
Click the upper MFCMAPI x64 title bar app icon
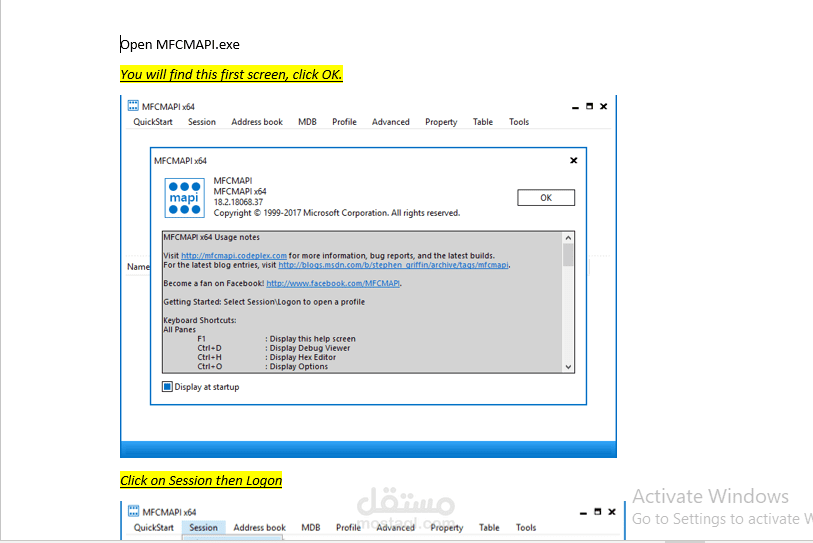(133, 106)
